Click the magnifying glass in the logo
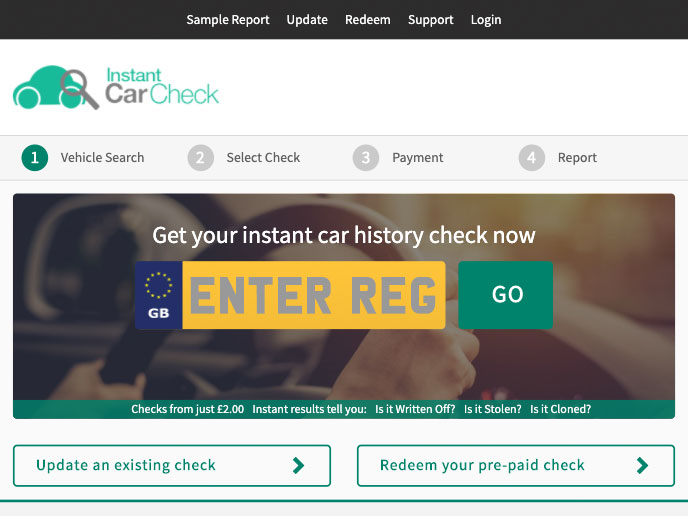The image size is (688, 516). 79,89
